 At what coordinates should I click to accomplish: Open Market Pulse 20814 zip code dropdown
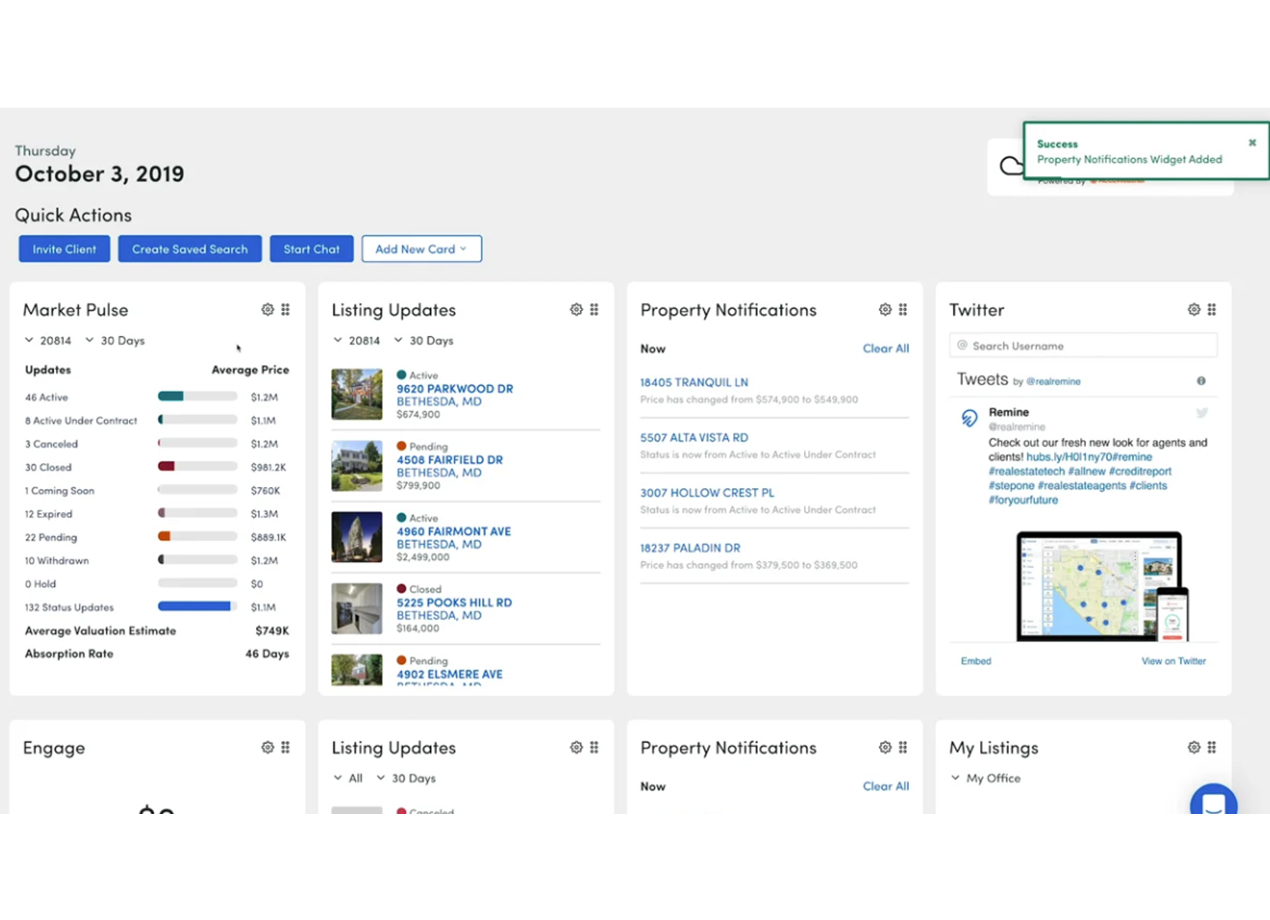(49, 341)
